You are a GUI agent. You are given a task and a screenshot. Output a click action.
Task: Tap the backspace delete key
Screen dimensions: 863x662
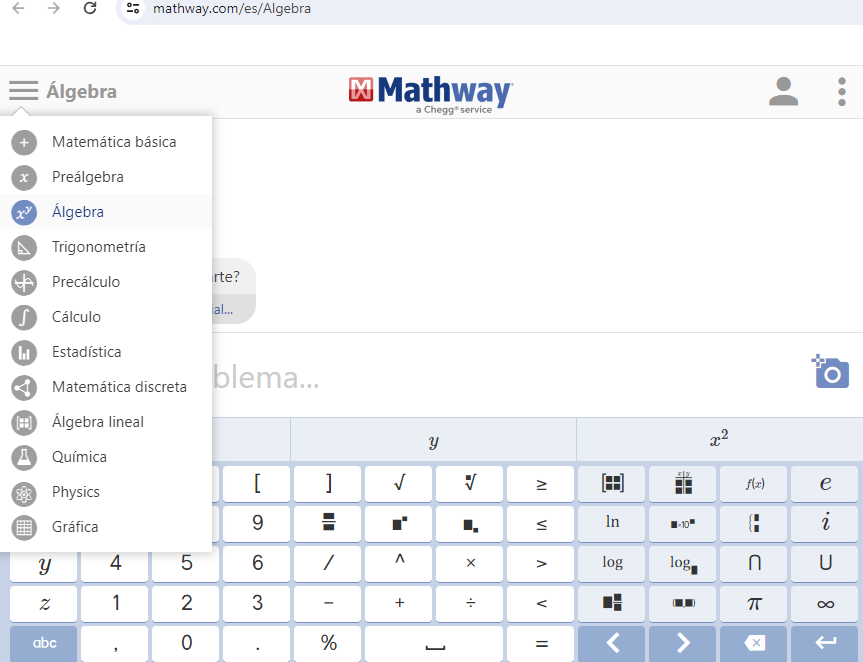(755, 643)
